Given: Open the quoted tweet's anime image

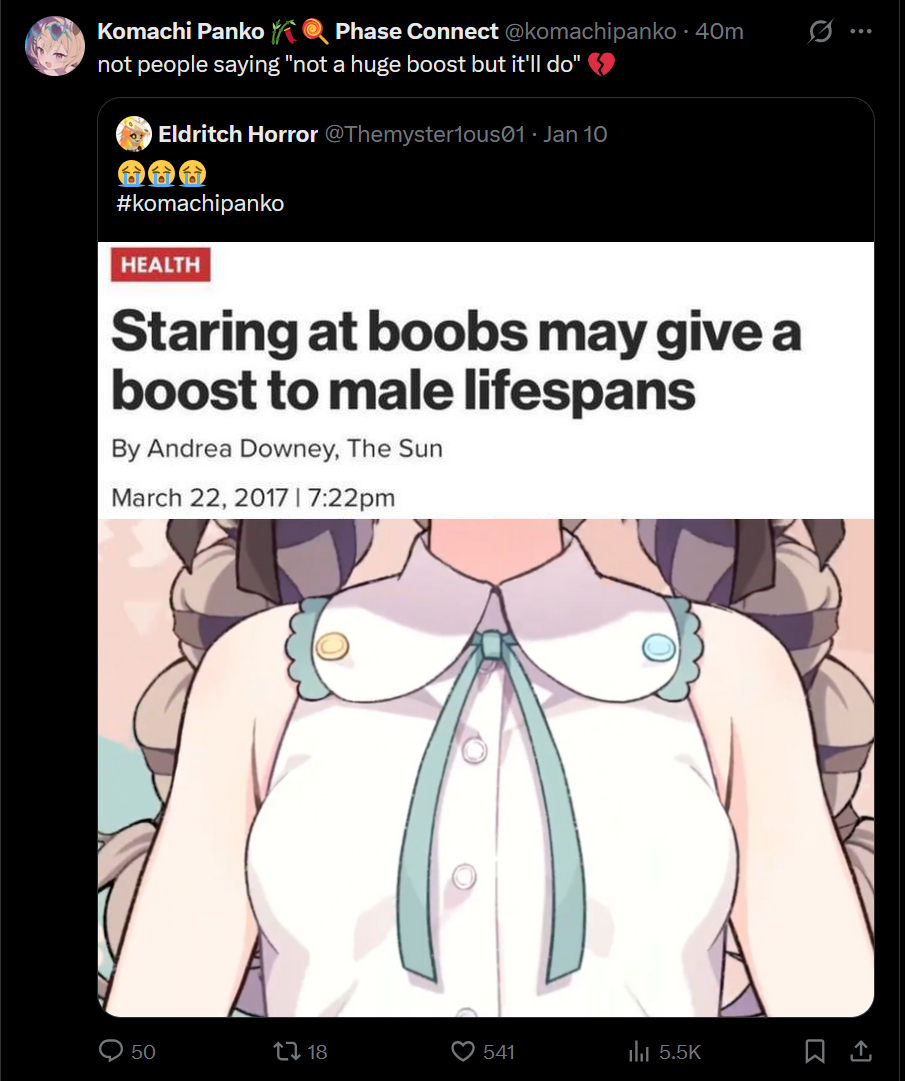Looking at the screenshot, I should [486, 767].
